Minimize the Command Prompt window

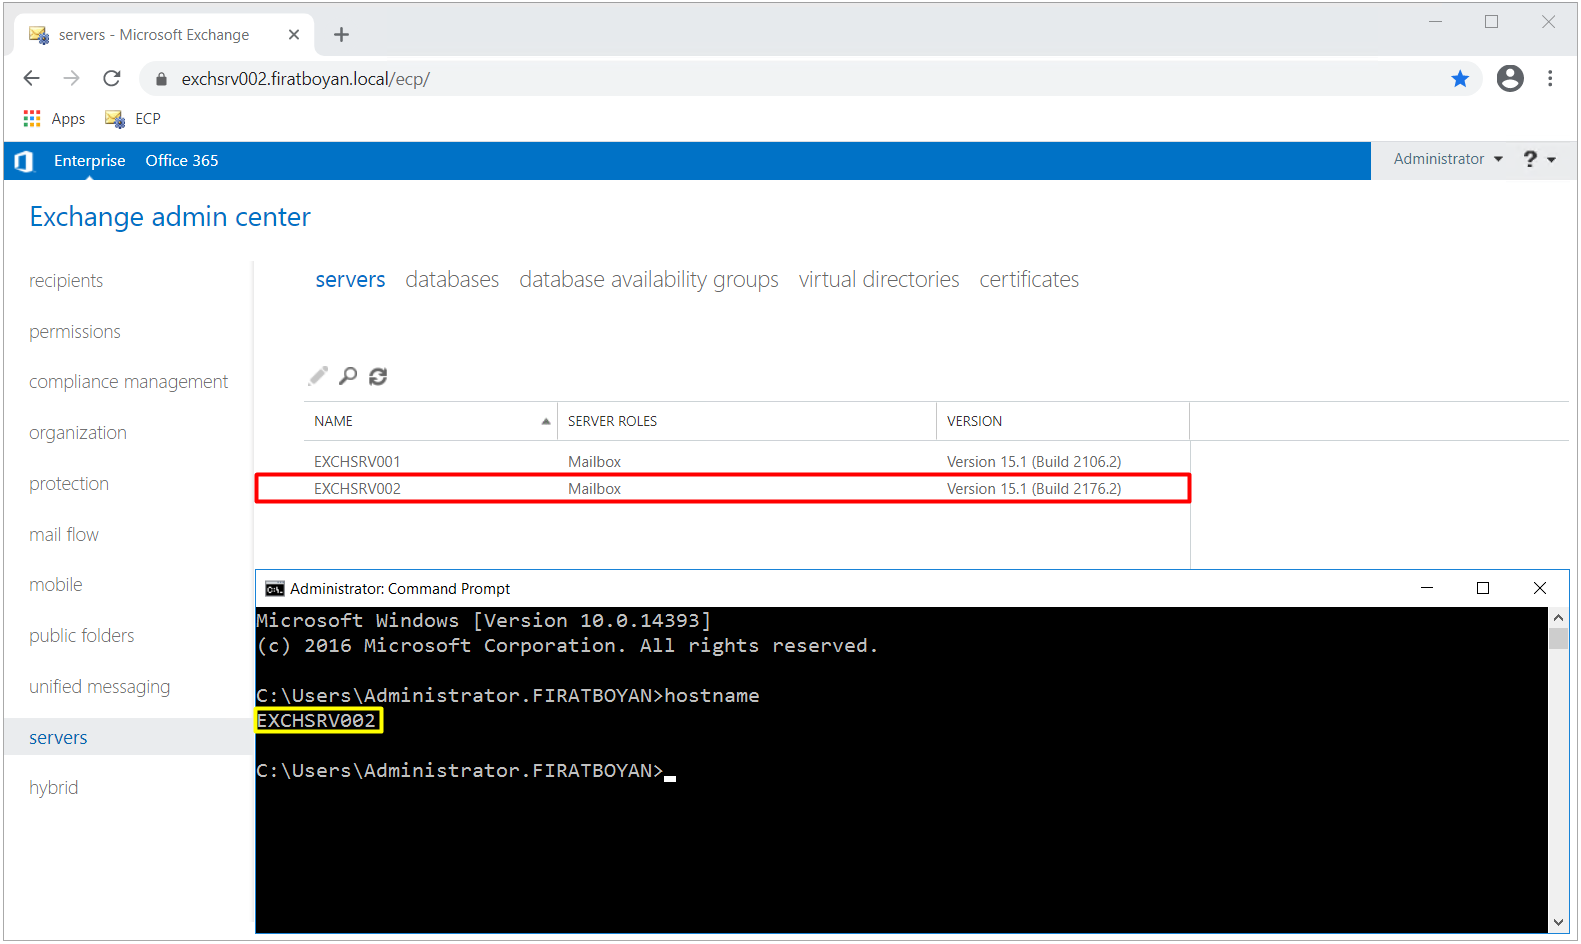[x=1427, y=588]
